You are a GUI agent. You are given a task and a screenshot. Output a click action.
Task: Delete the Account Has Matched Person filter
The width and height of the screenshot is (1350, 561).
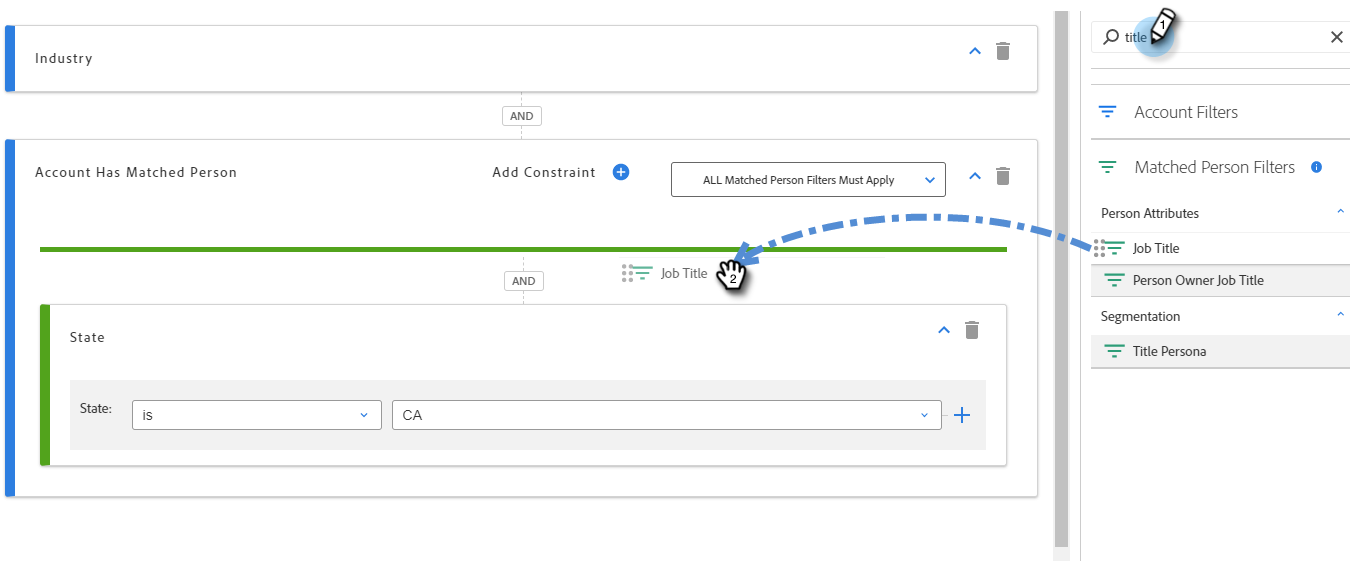point(1003,176)
